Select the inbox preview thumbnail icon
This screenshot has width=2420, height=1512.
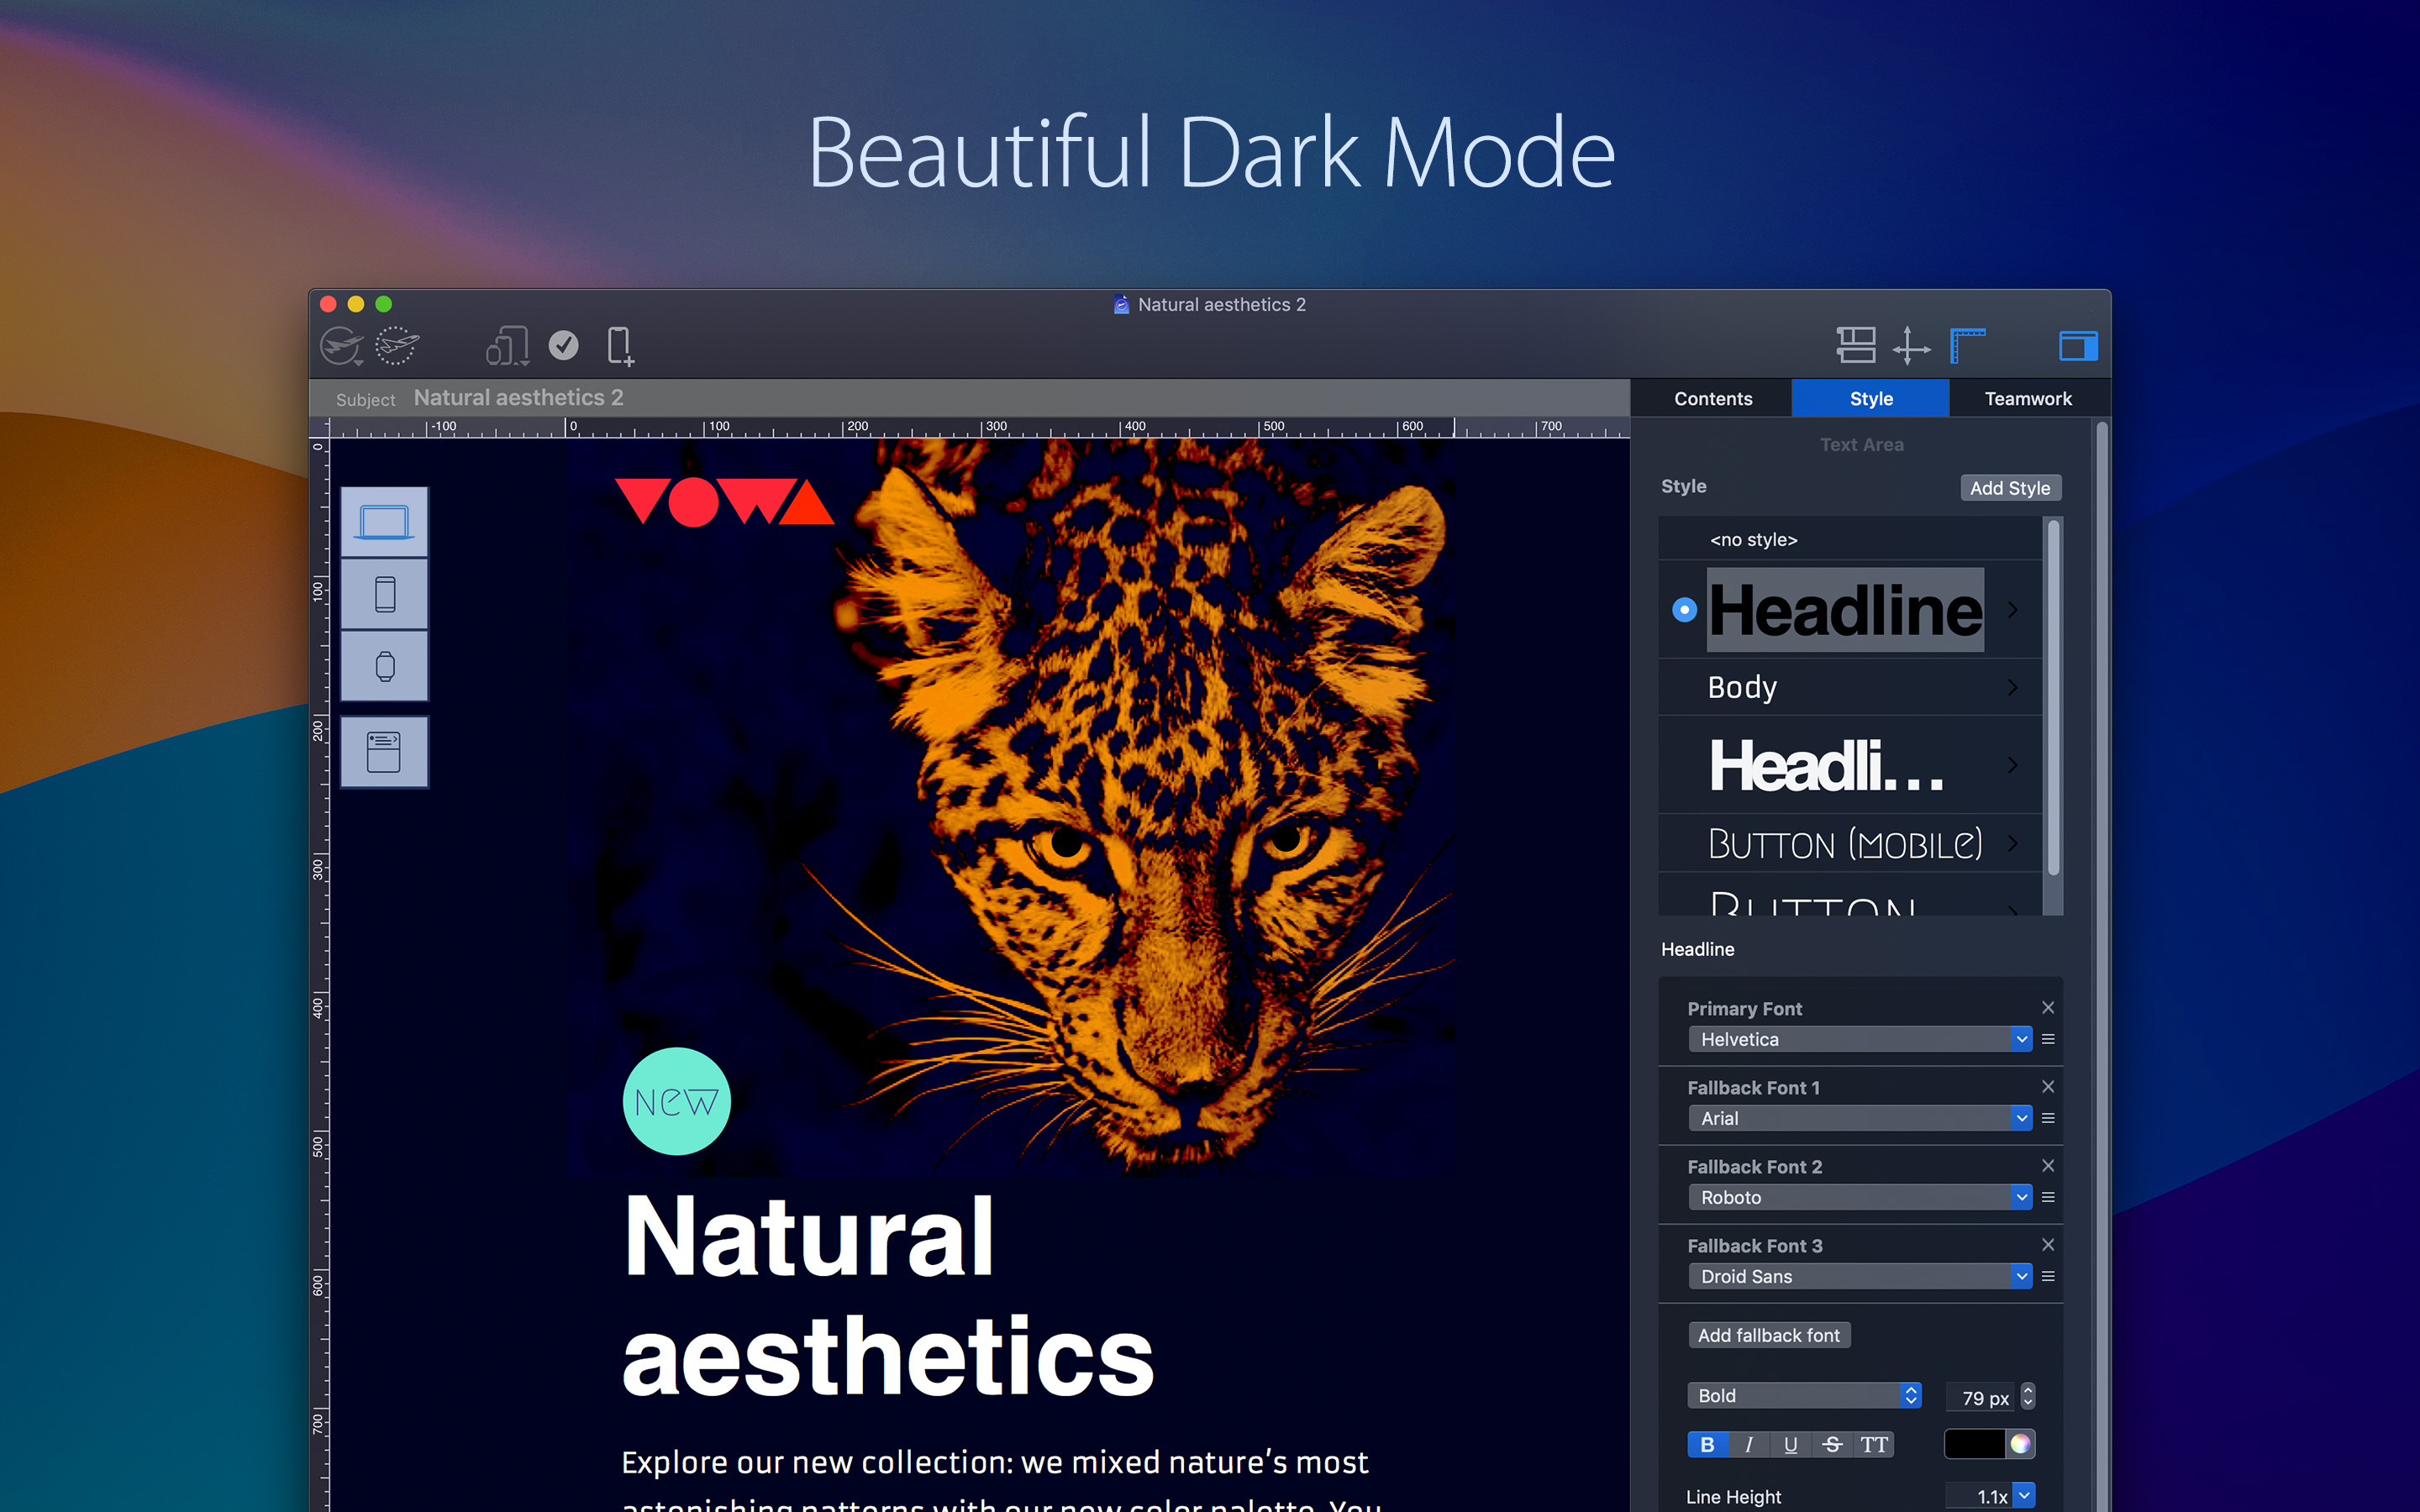(384, 752)
